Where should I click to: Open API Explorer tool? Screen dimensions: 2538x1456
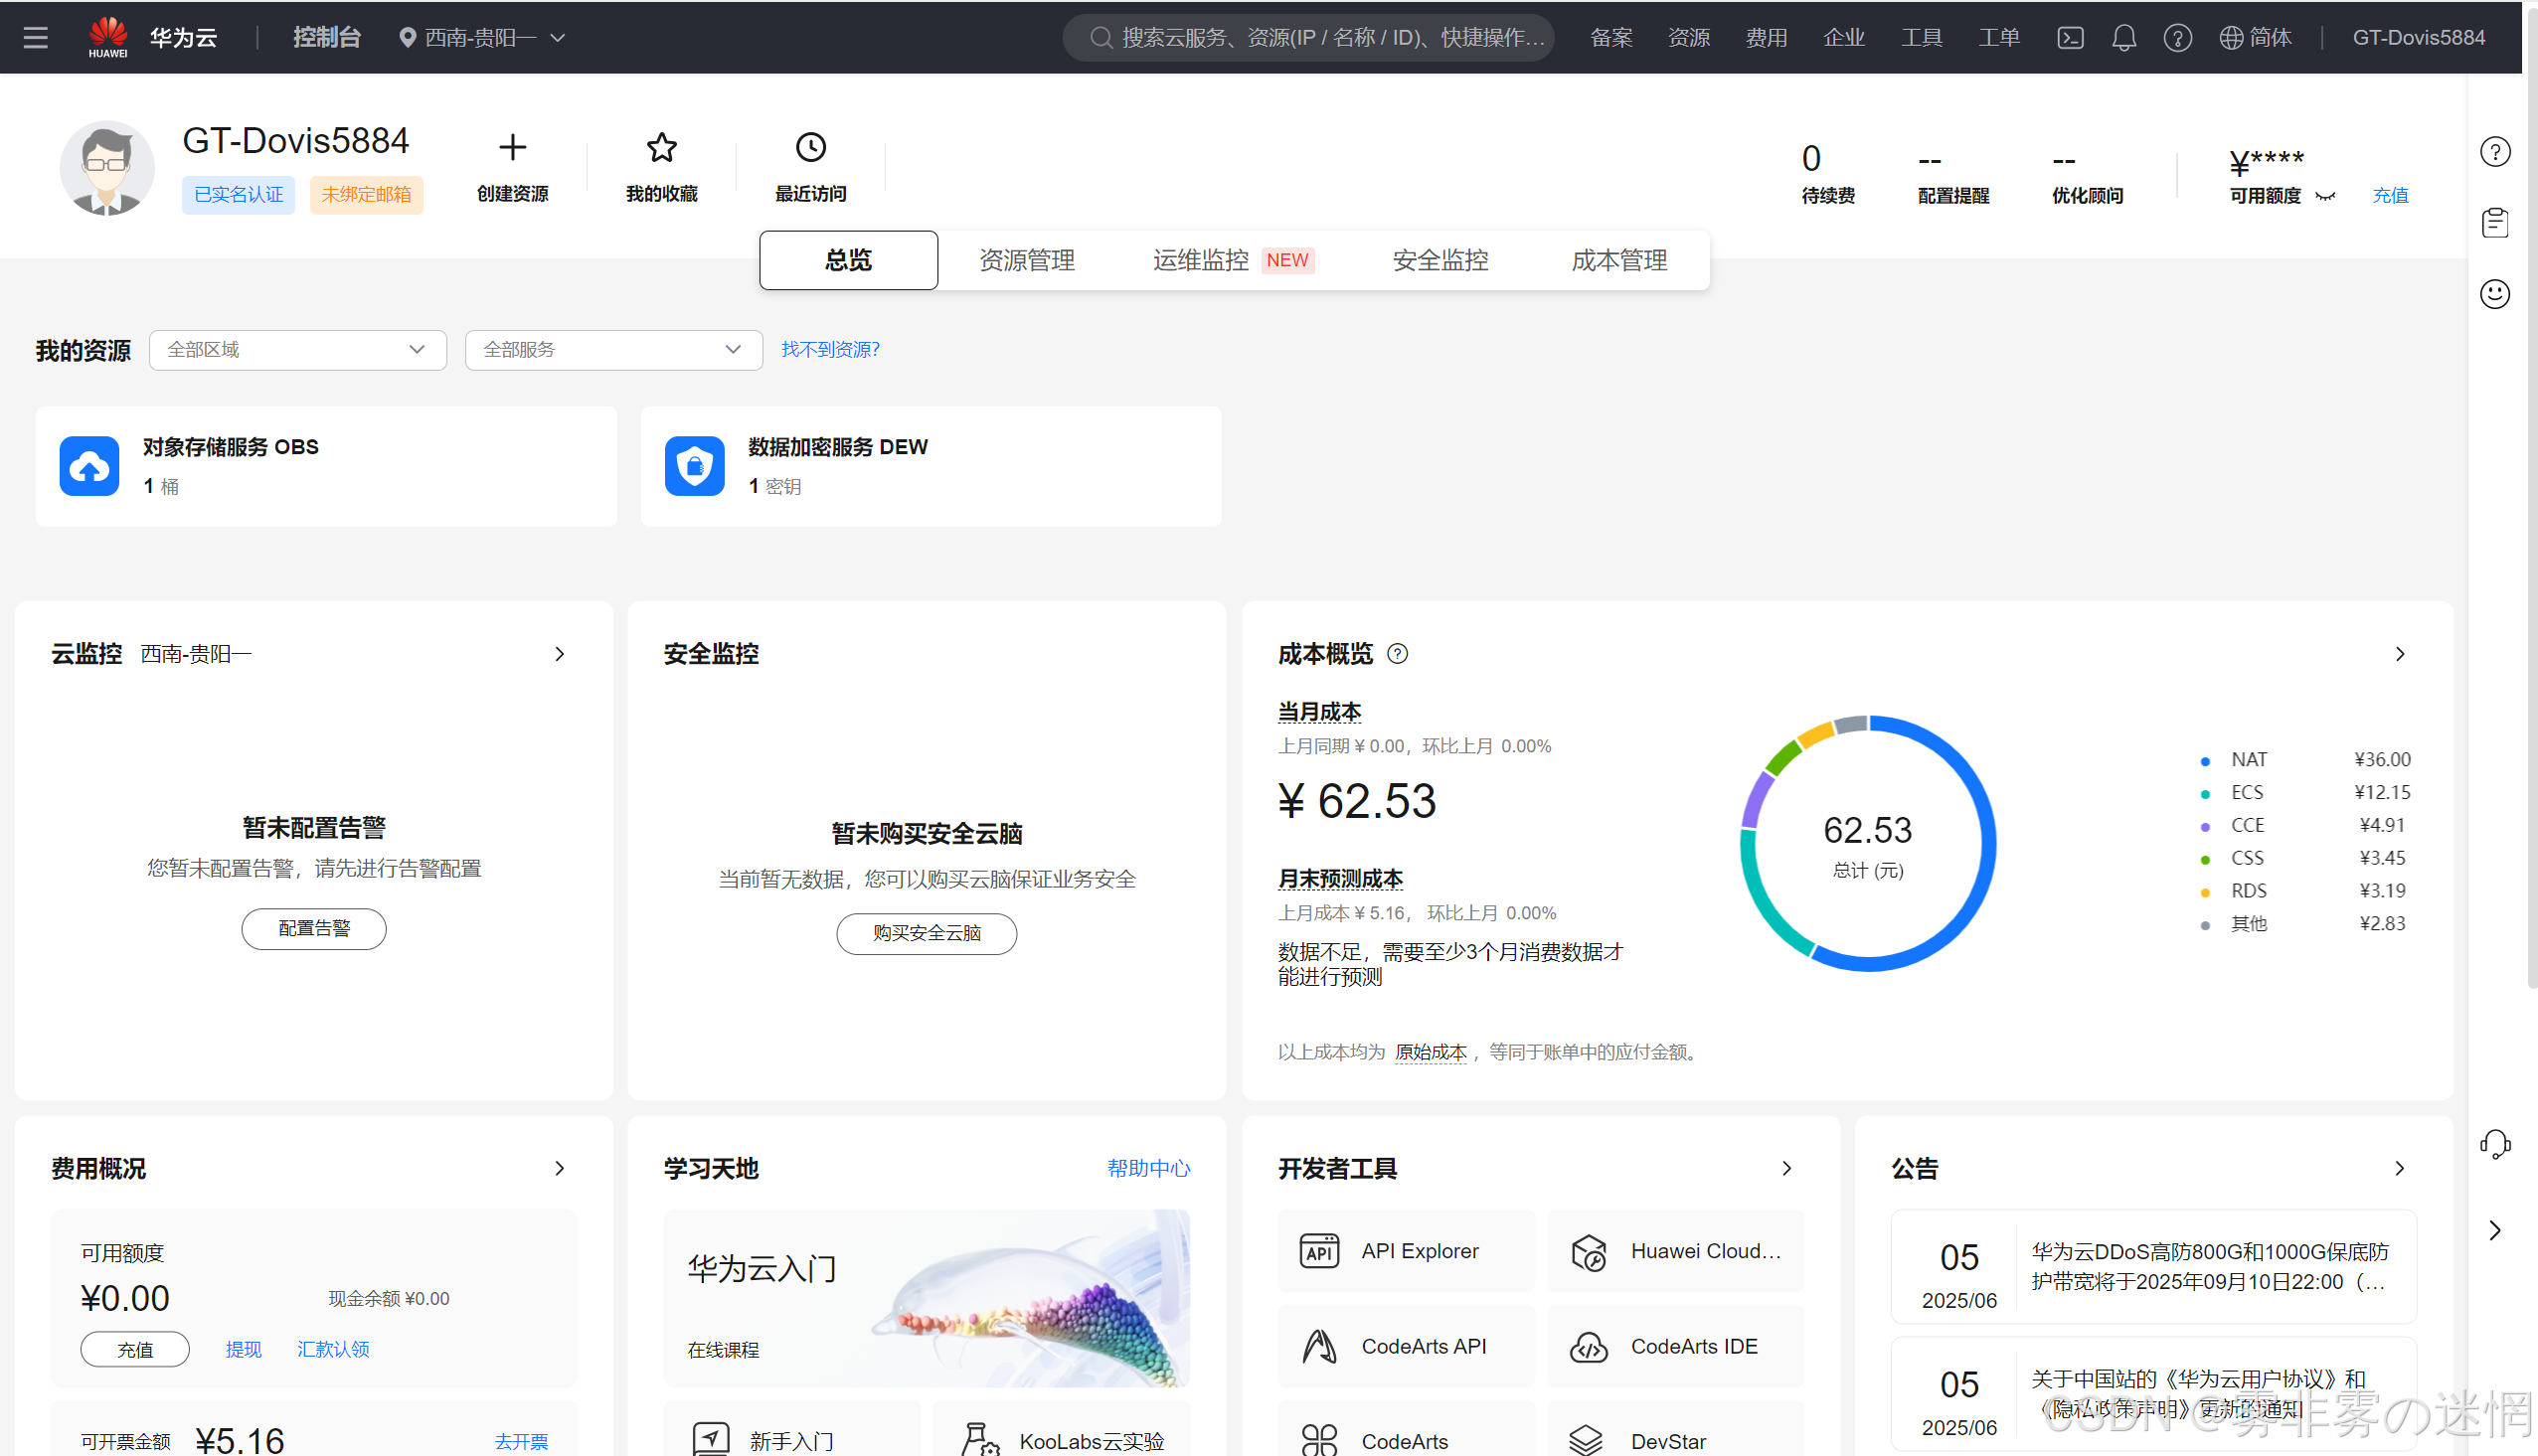coord(1405,1251)
